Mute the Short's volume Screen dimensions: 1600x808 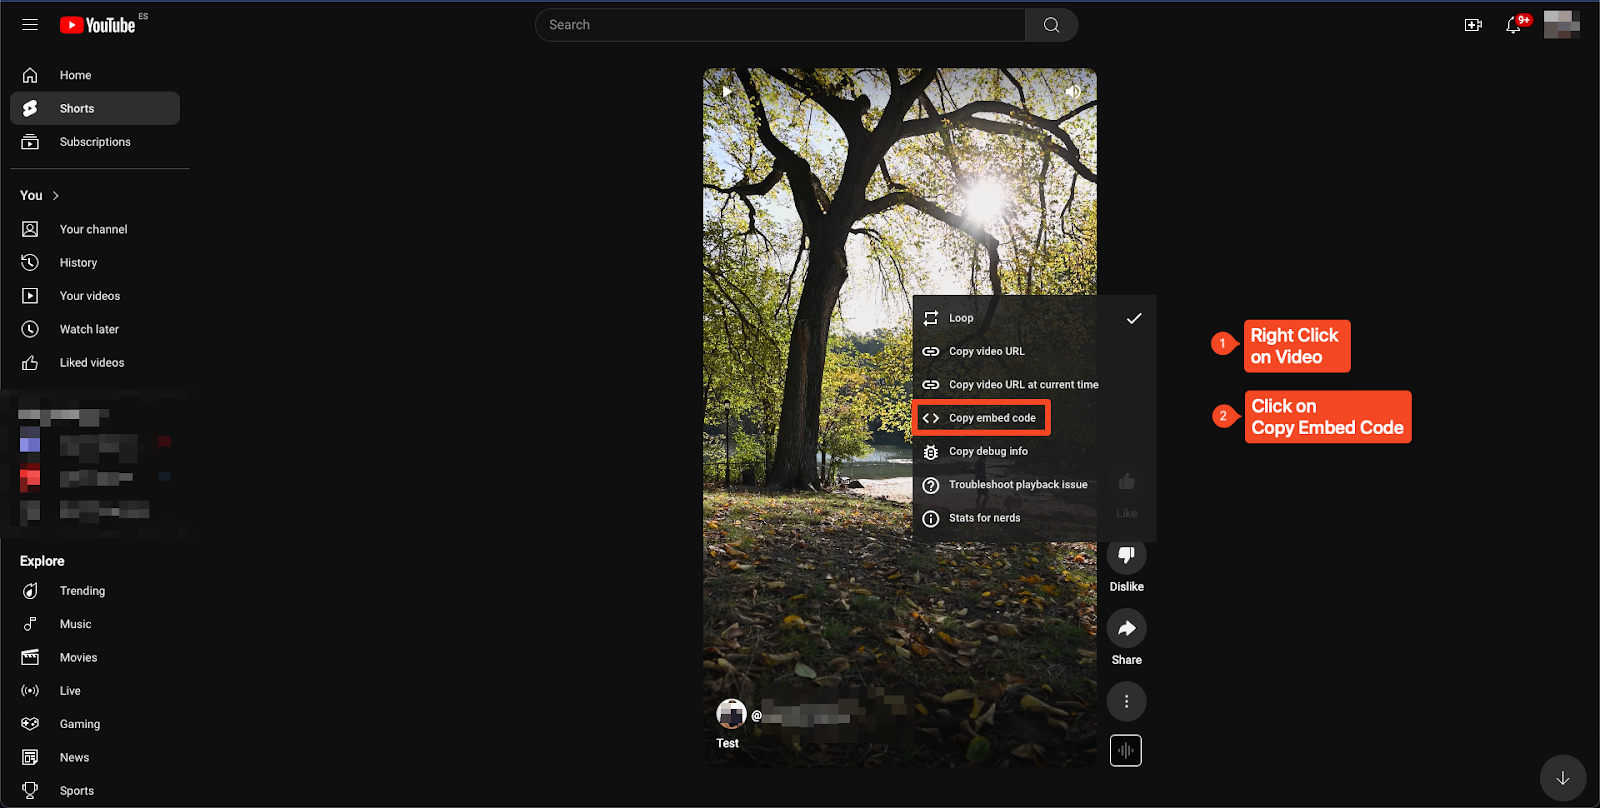[x=1073, y=92]
